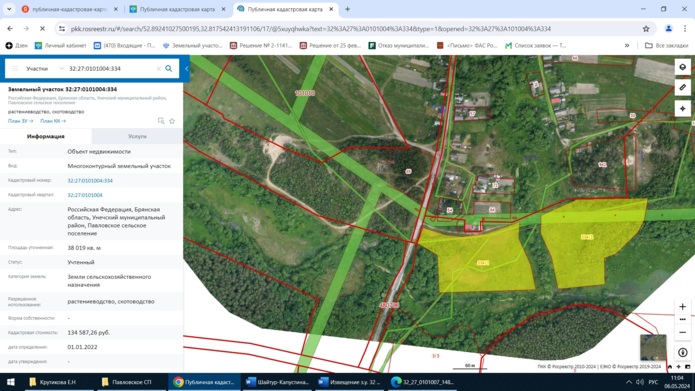Open the Решение от 25 фев... bookmark
This screenshot has width=695, height=391.
[330, 45]
